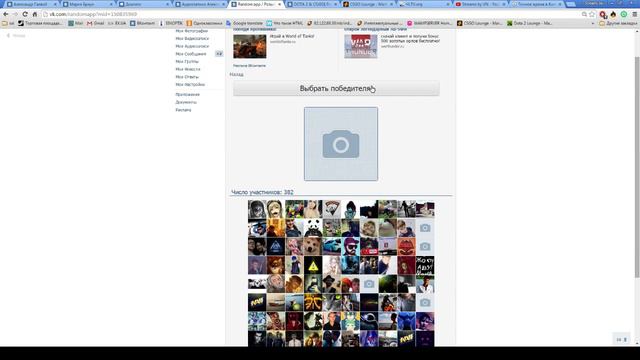Image resolution: width=640 pixels, height=360 pixels.
Task: Click the magnifier icon in address bar
Action: pyautogui.click(x=584, y=14)
